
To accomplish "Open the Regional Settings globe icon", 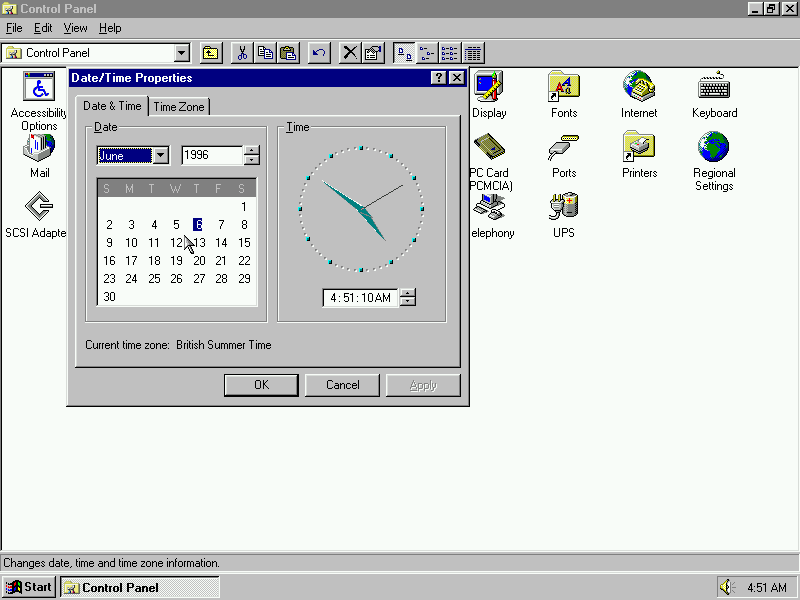I will click(714, 148).
